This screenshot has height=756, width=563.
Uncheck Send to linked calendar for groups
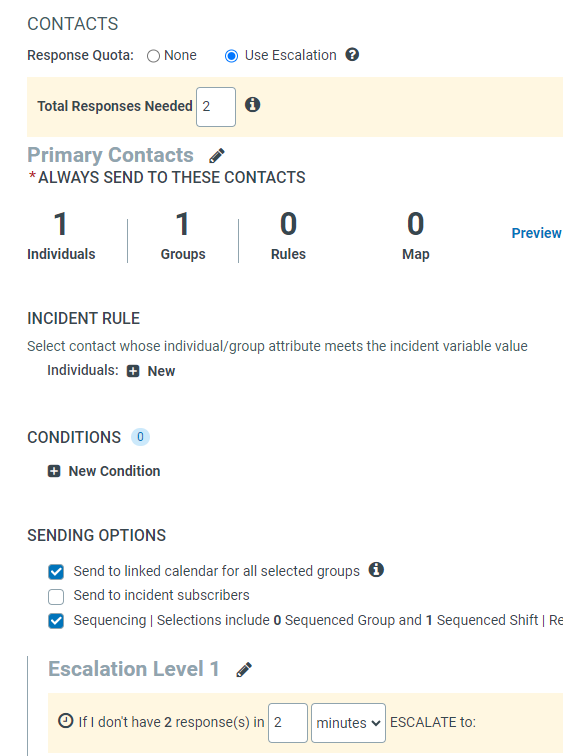click(56, 572)
